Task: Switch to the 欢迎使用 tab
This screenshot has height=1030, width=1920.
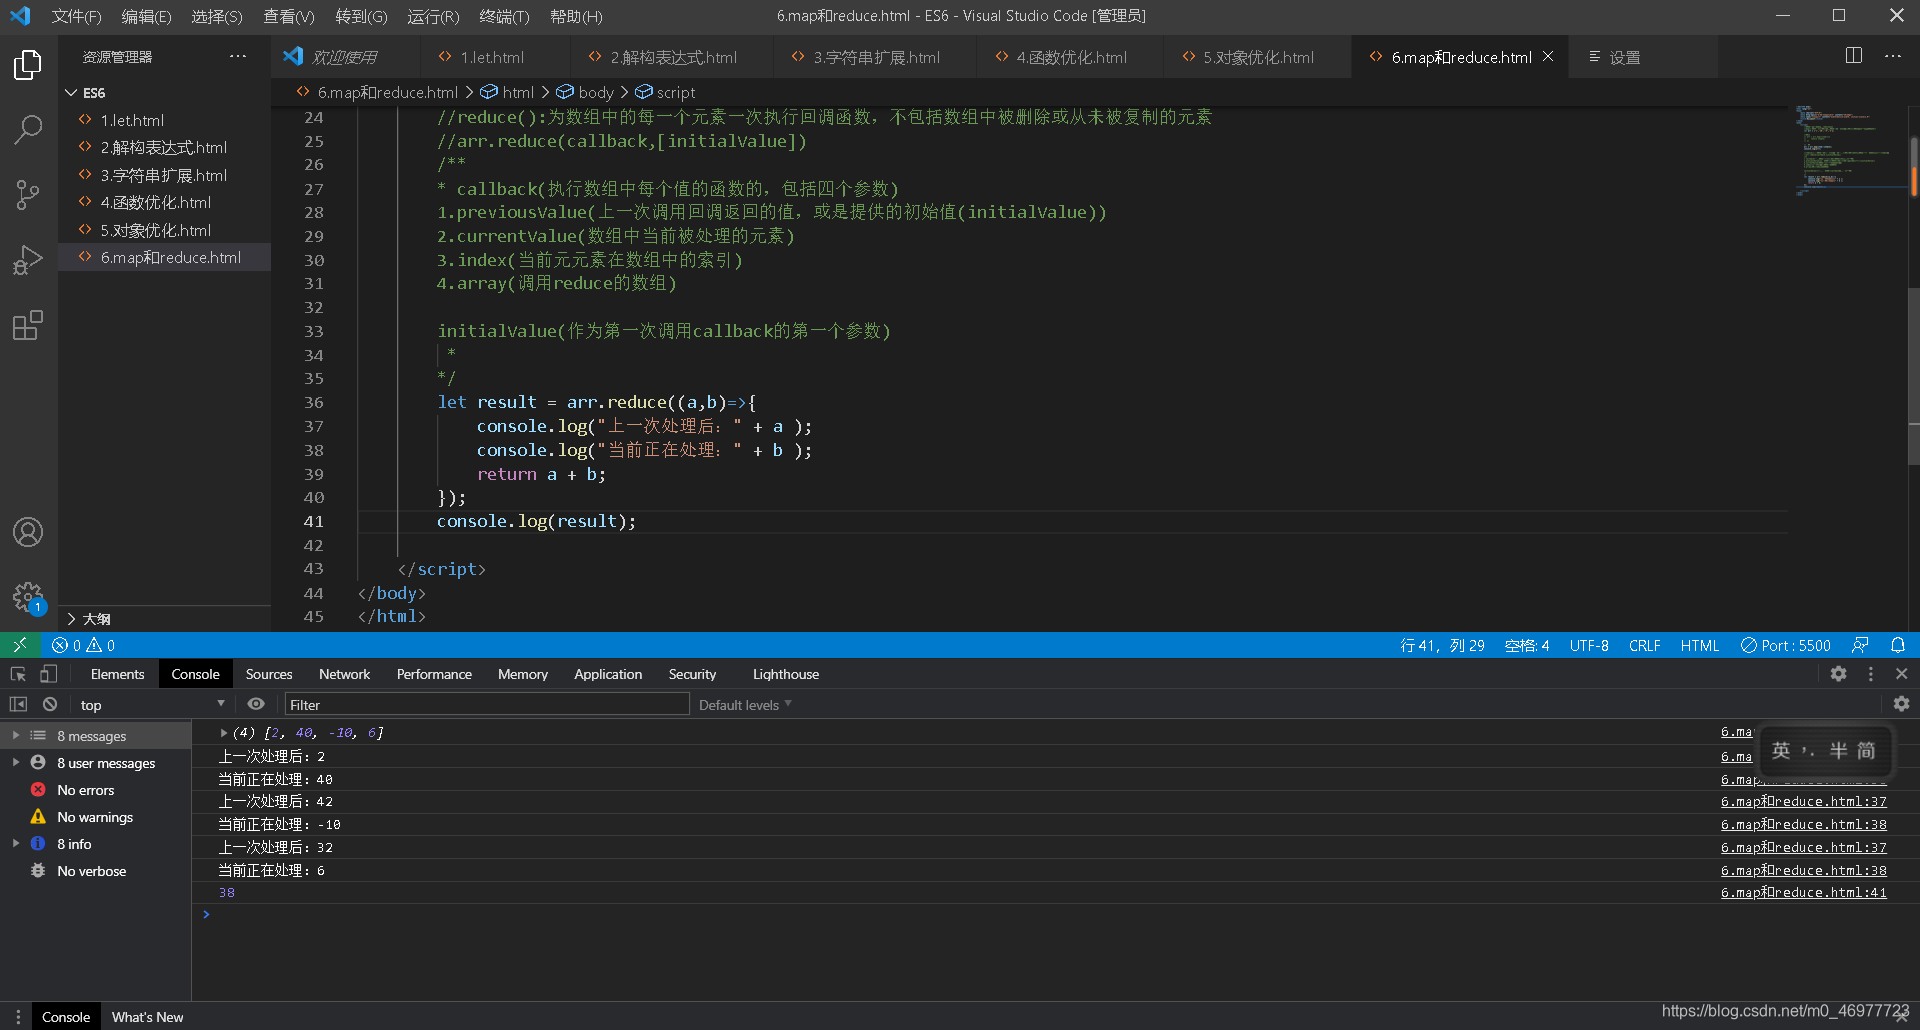Action: point(344,57)
